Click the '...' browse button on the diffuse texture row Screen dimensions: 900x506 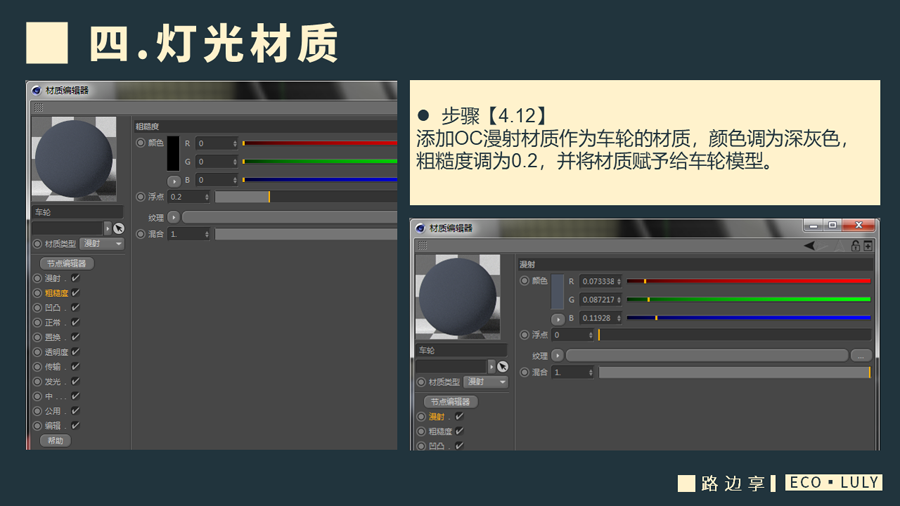point(860,355)
